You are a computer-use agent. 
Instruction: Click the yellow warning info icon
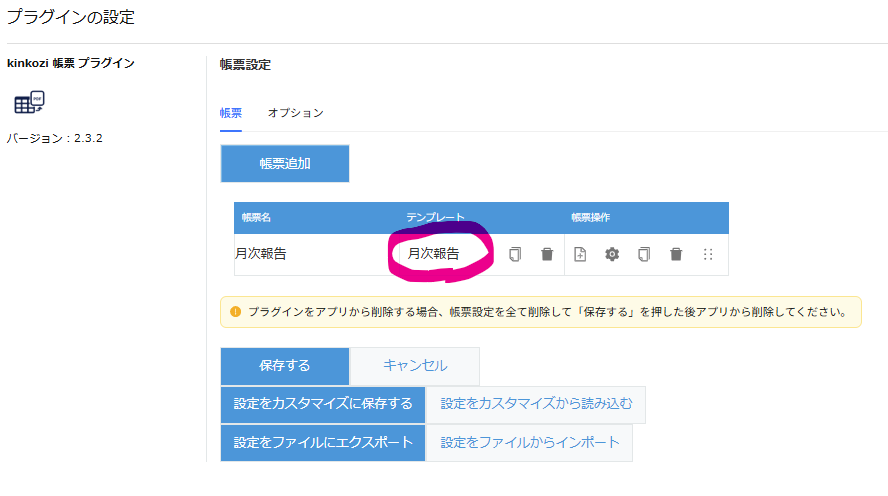tap(234, 312)
